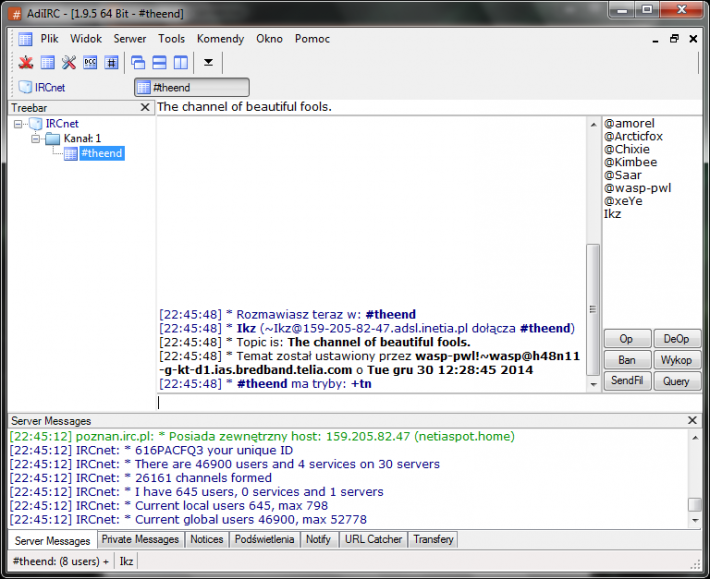Select the #theend switchbar button

[x=192, y=87]
